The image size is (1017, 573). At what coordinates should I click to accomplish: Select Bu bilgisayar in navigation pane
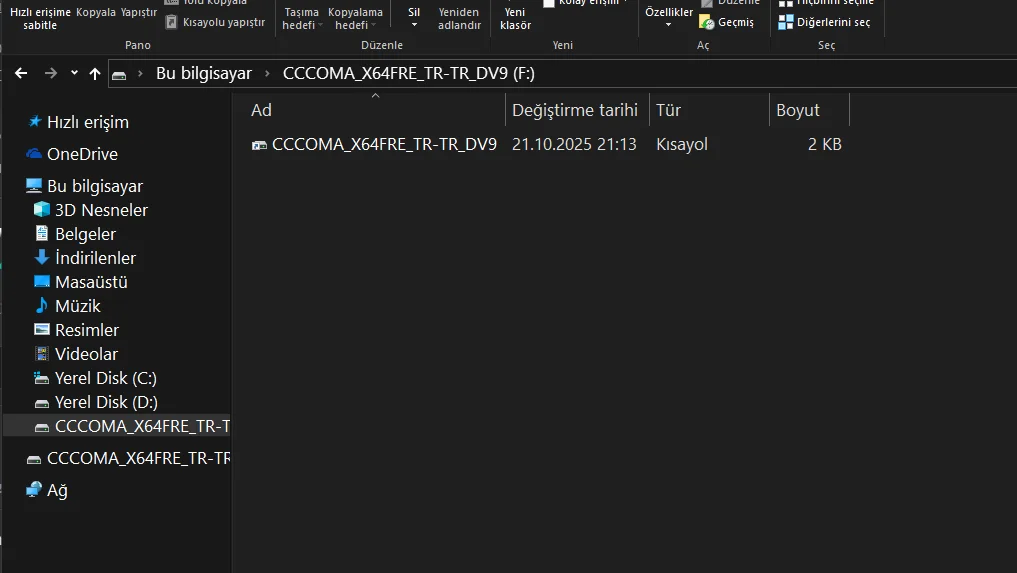(x=95, y=186)
